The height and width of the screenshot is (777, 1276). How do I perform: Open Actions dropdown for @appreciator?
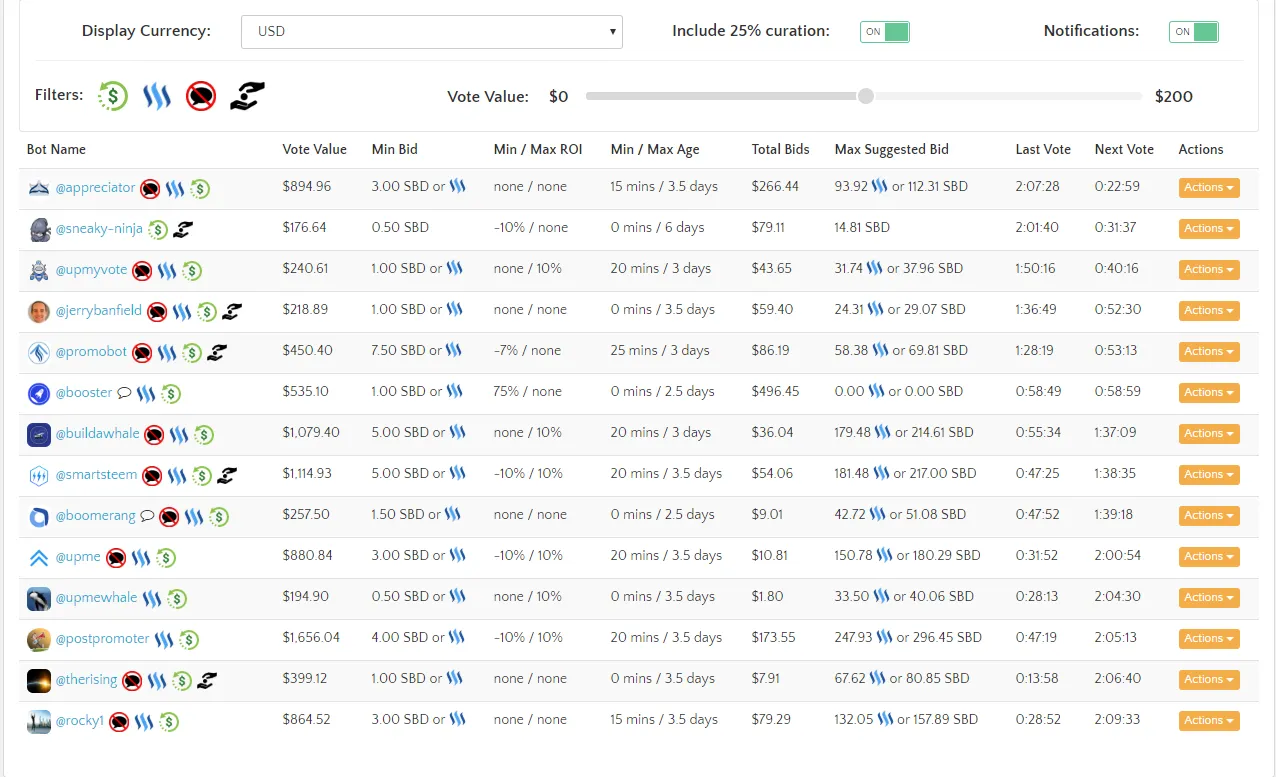(x=1209, y=188)
